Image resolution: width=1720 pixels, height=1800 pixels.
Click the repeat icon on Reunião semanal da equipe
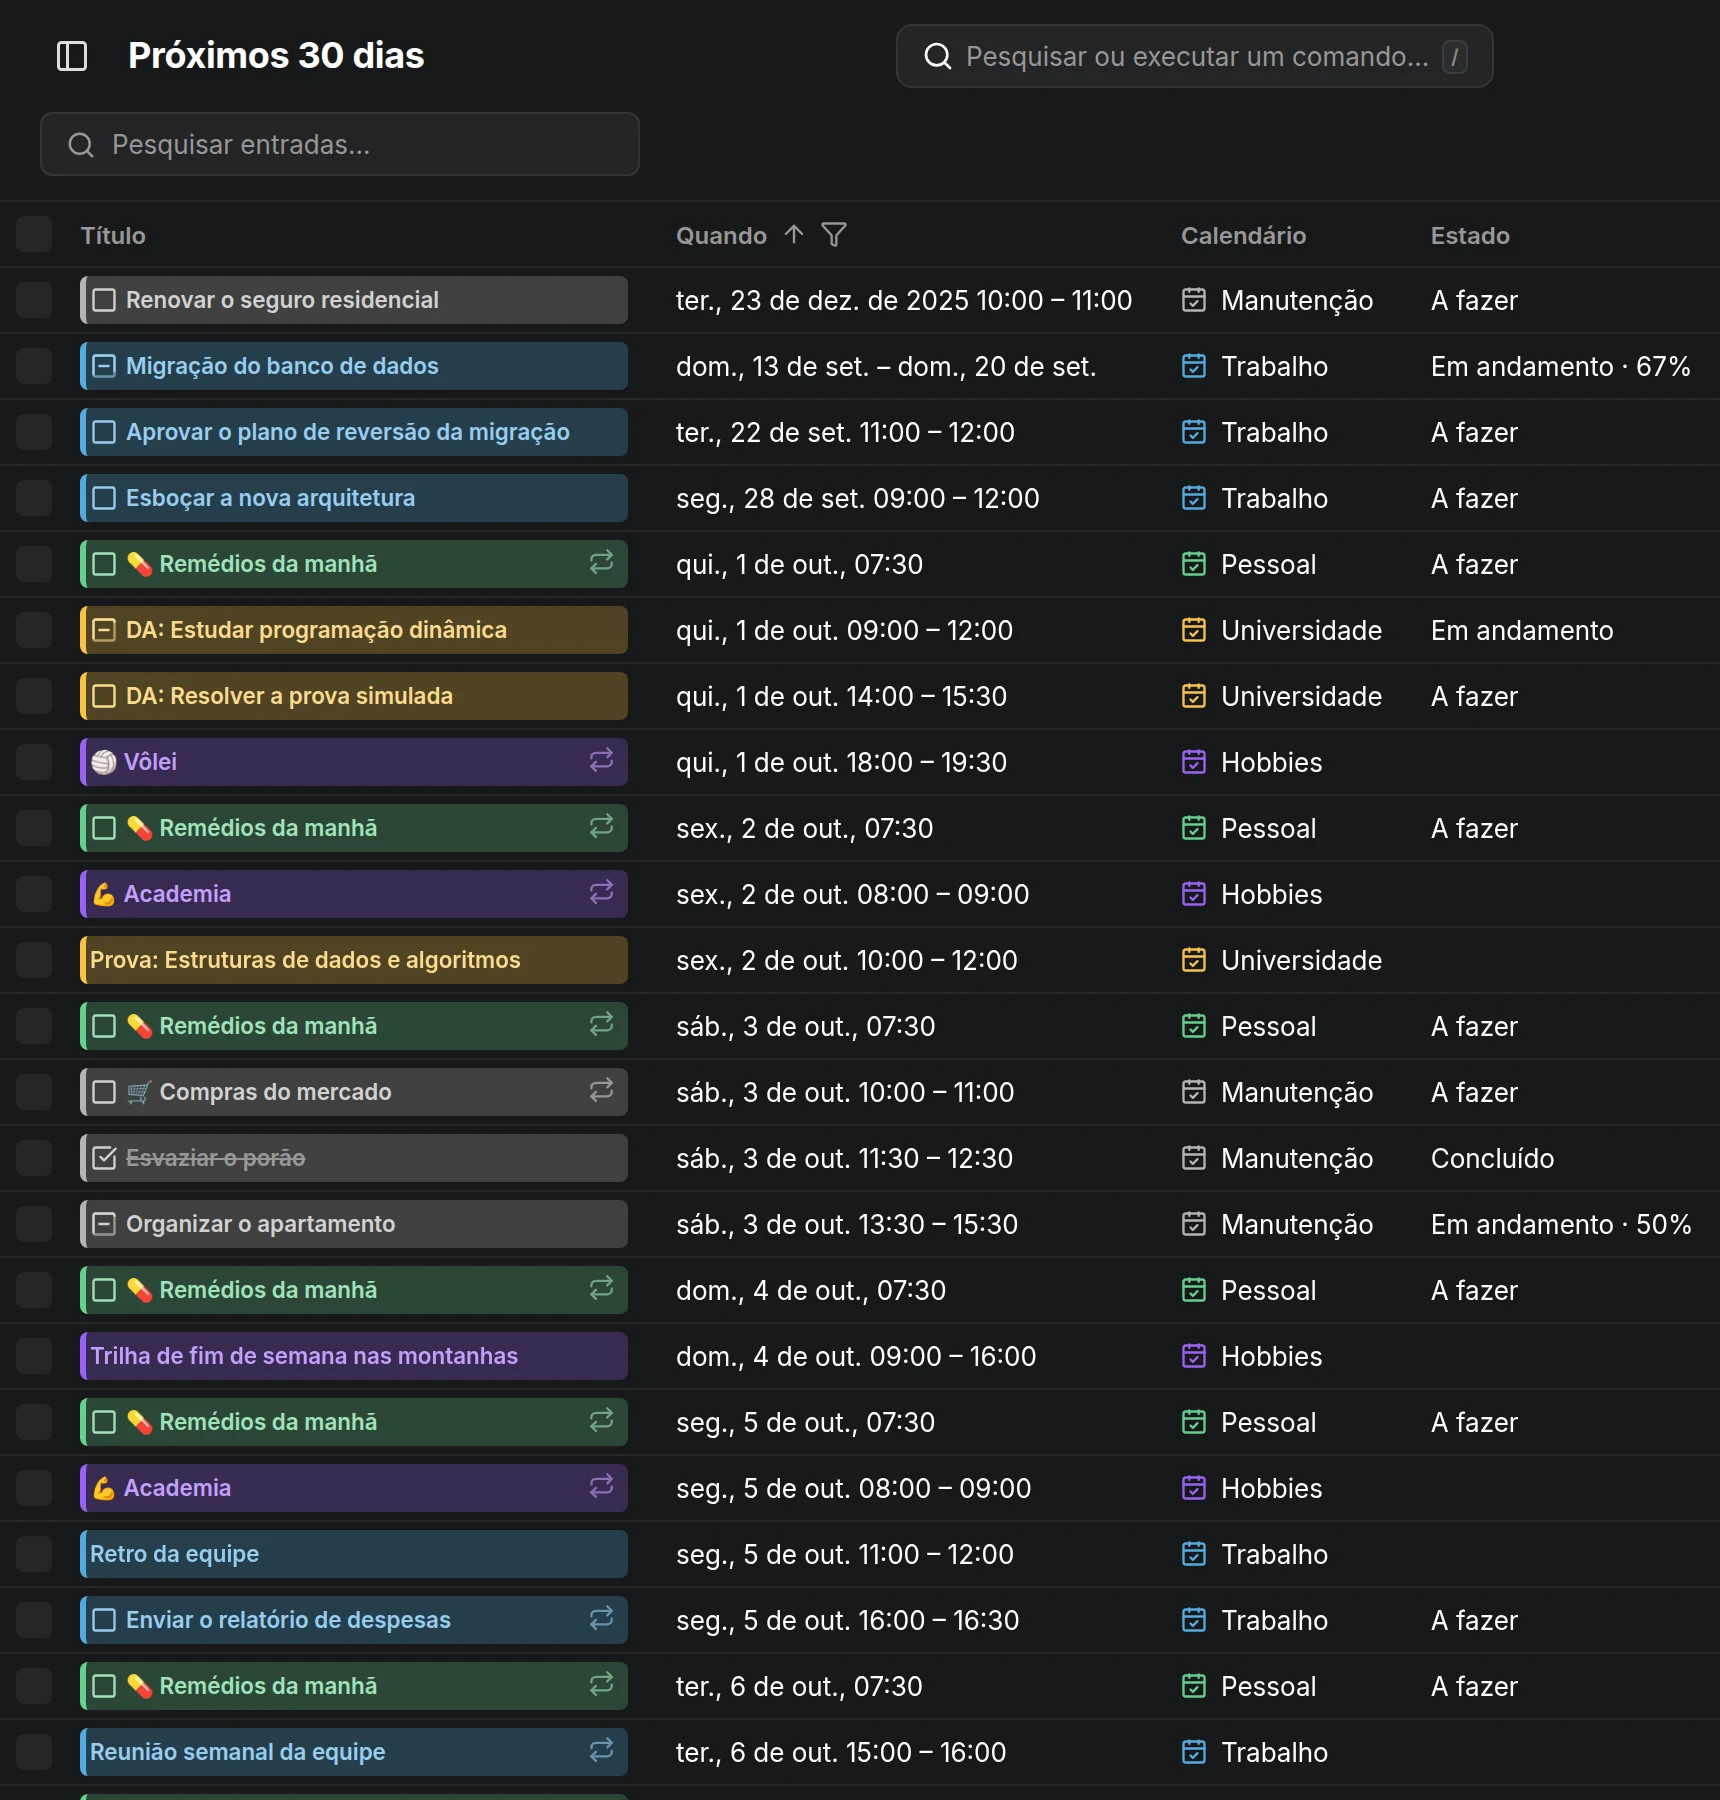[601, 1751]
